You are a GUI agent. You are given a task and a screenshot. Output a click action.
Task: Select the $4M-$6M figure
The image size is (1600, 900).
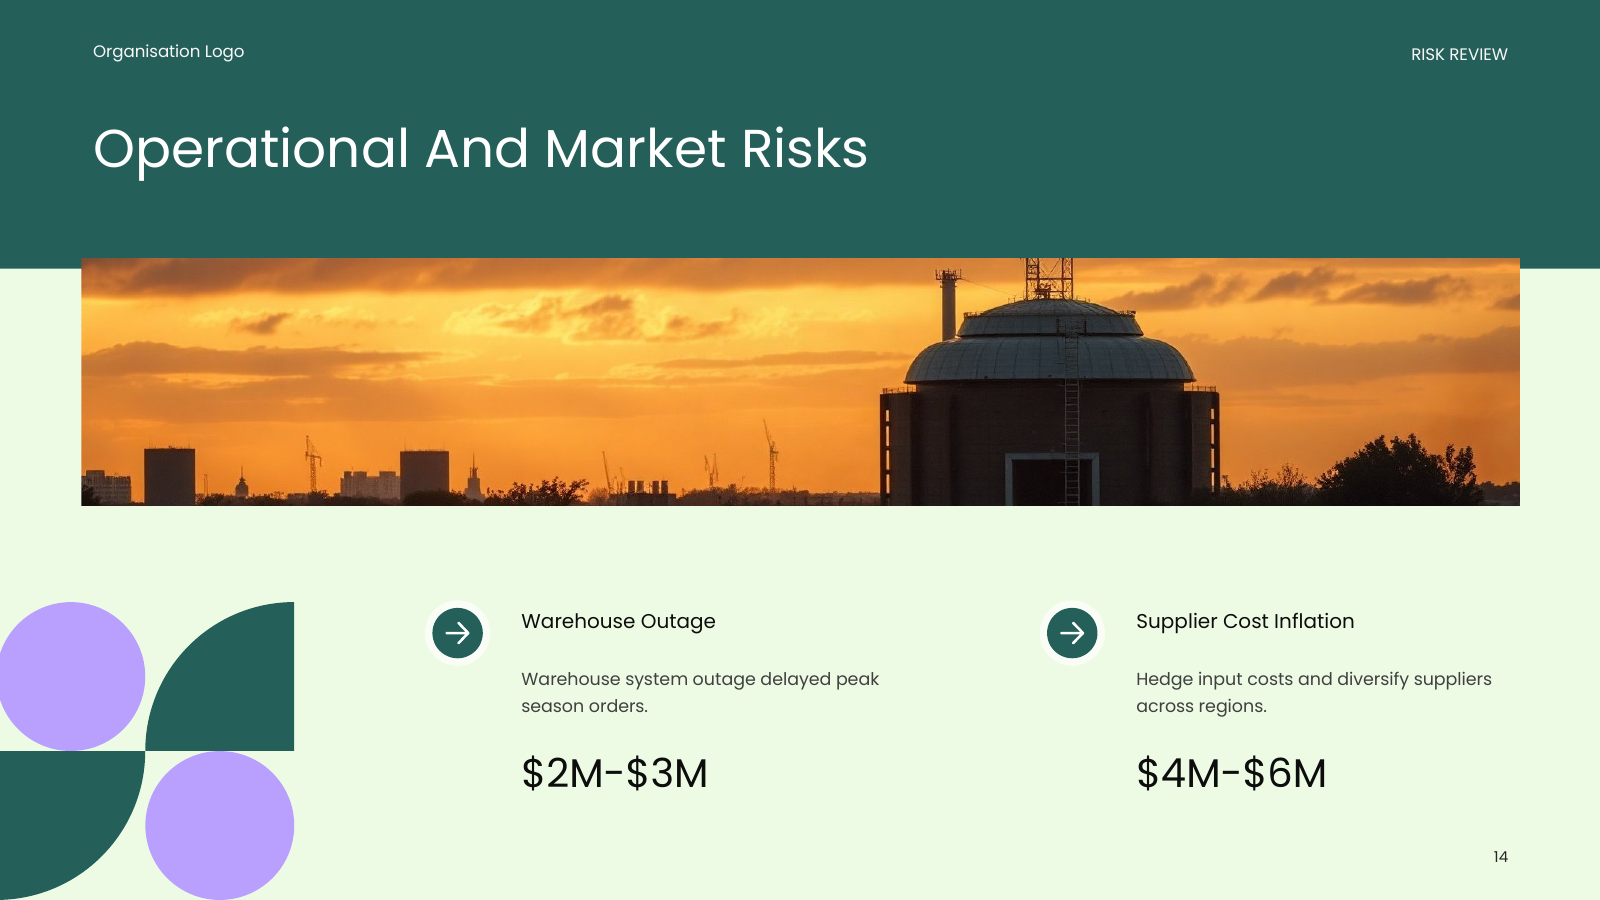click(1231, 773)
